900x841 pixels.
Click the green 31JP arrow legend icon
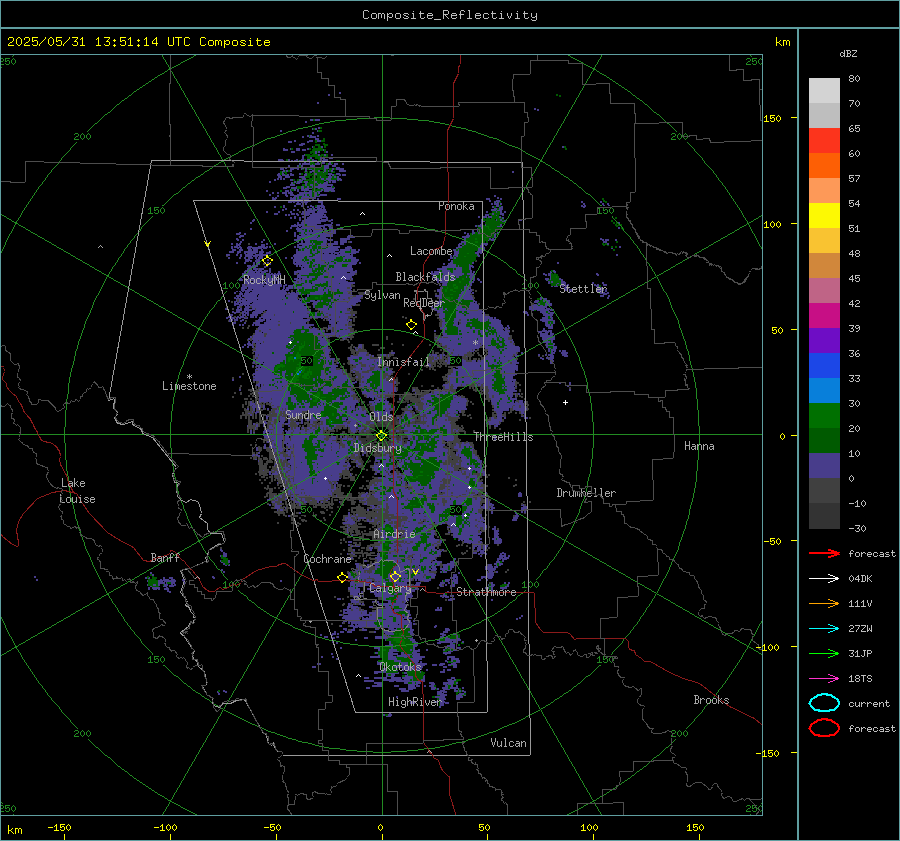tap(824, 653)
